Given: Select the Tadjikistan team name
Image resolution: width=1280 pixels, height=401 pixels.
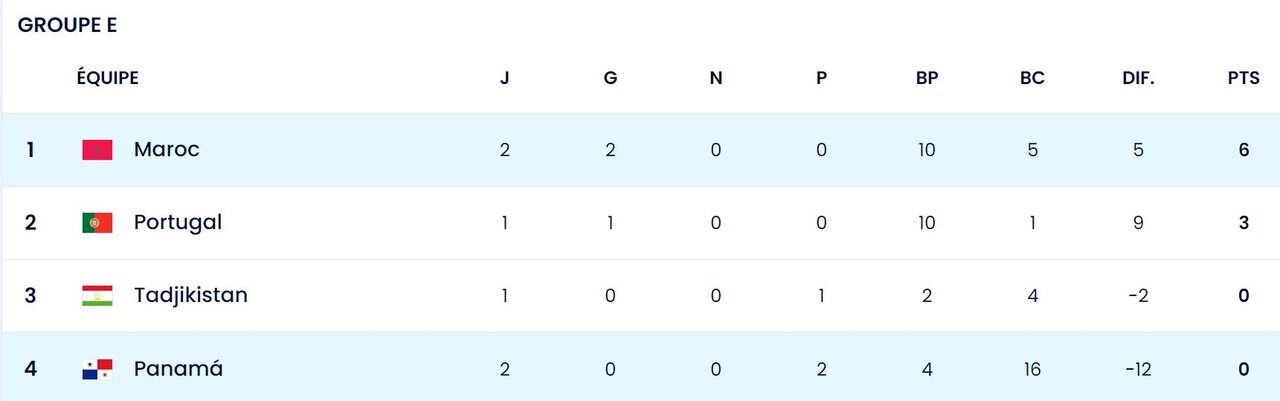Looking at the screenshot, I should (191, 296).
